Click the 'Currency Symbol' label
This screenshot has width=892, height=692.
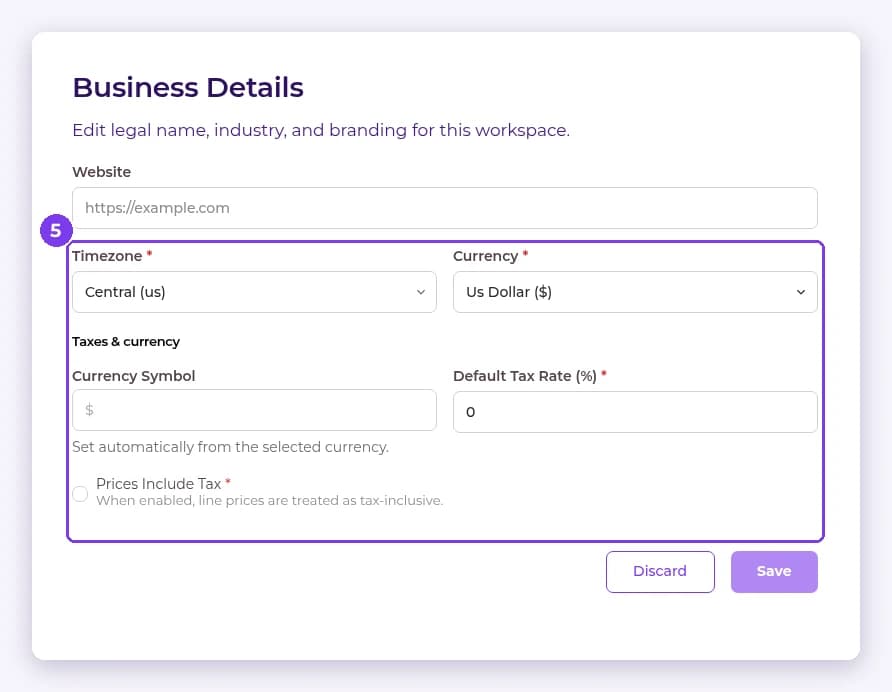(x=134, y=376)
